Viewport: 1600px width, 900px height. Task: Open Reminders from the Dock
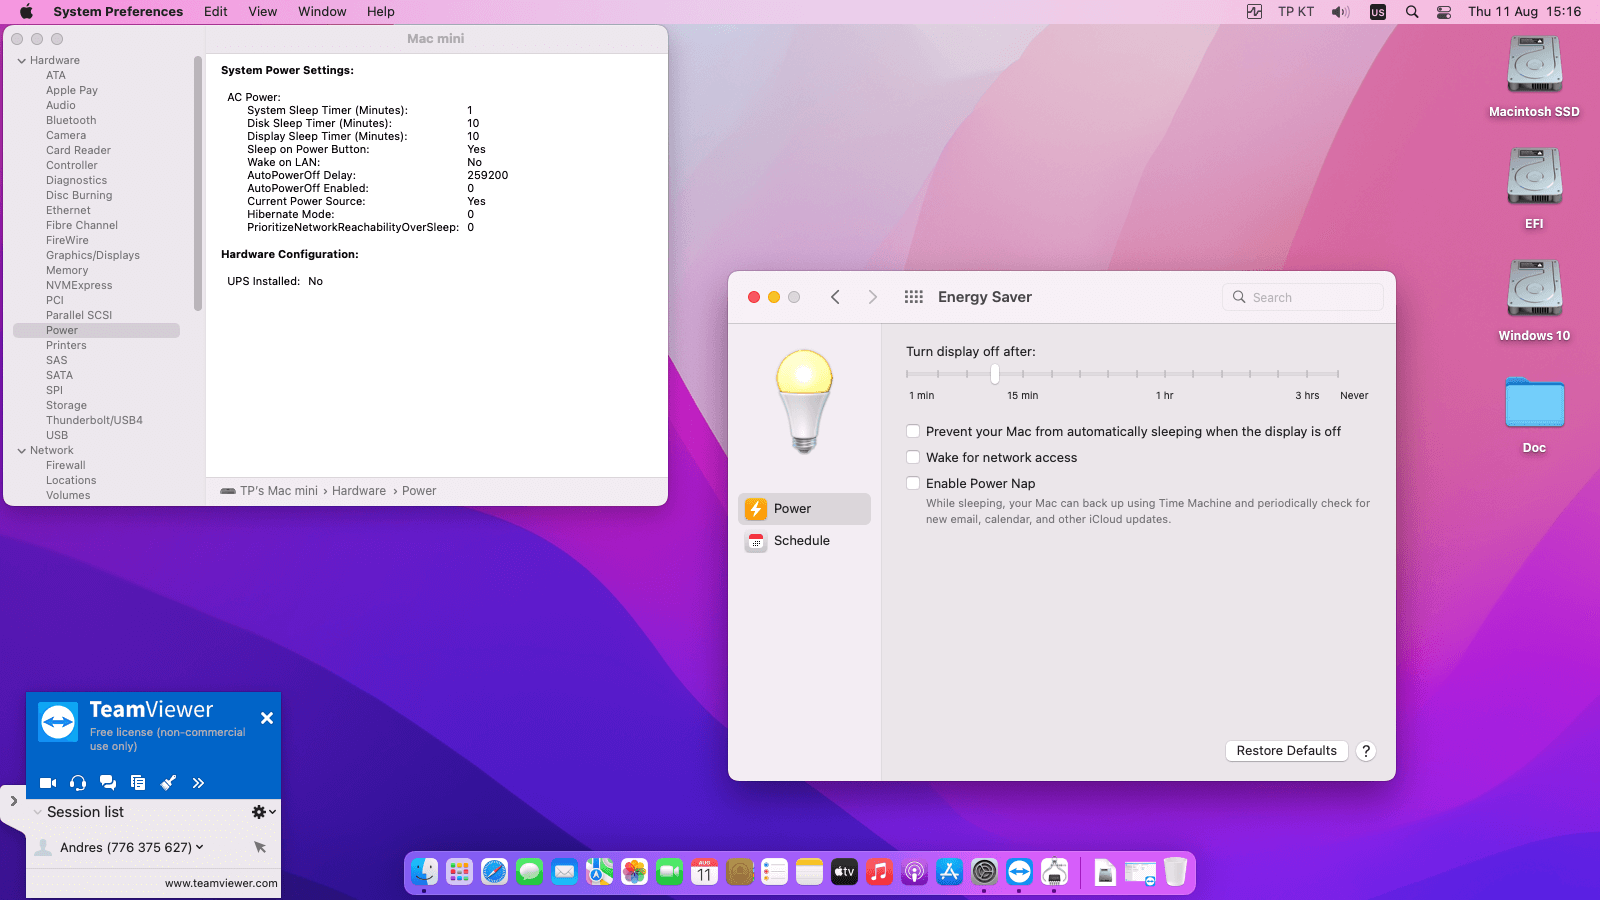[774, 872]
